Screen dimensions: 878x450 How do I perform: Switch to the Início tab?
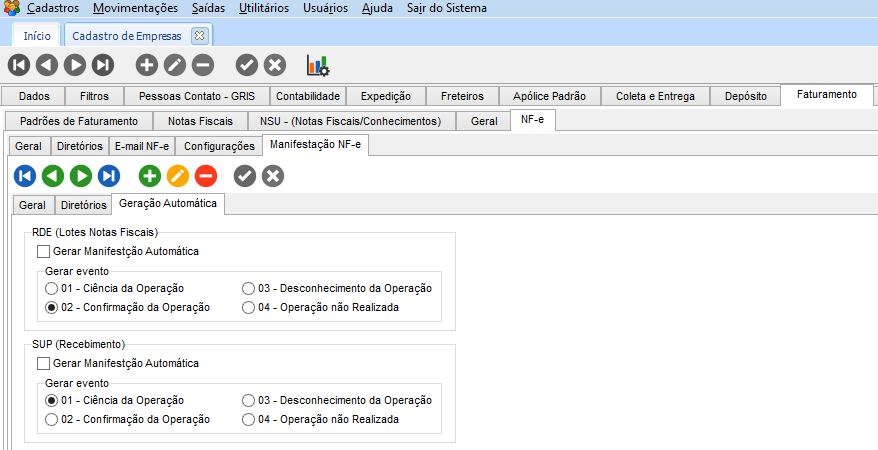click(37, 35)
